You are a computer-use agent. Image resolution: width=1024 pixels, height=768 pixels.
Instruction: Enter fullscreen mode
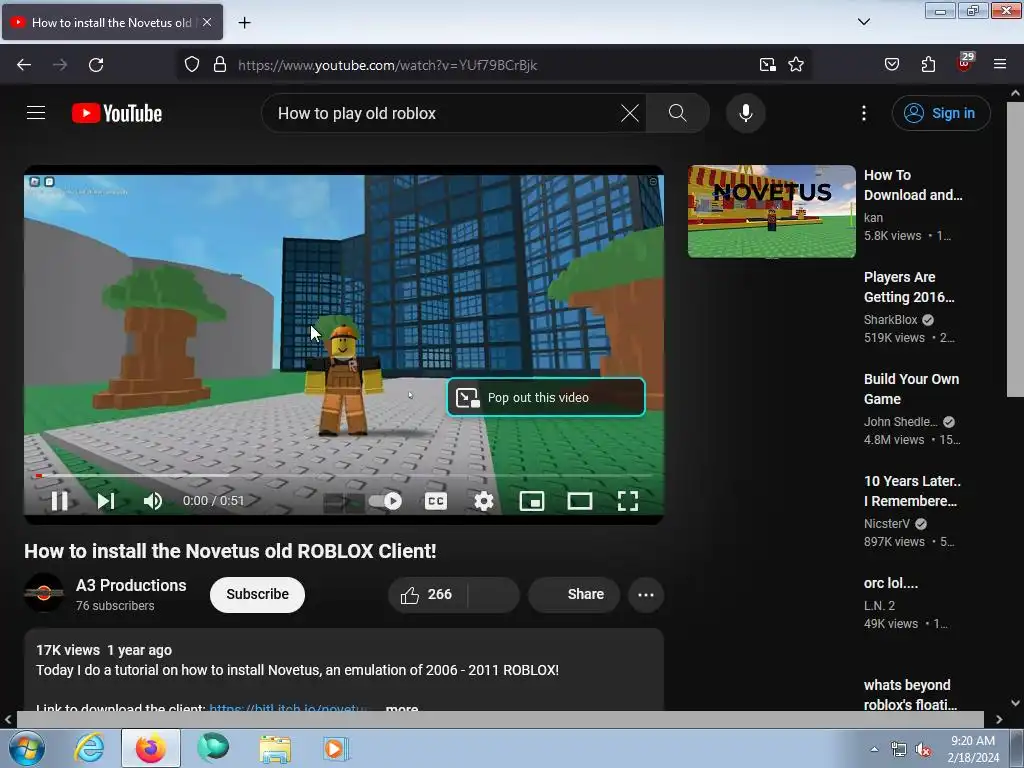tap(628, 501)
